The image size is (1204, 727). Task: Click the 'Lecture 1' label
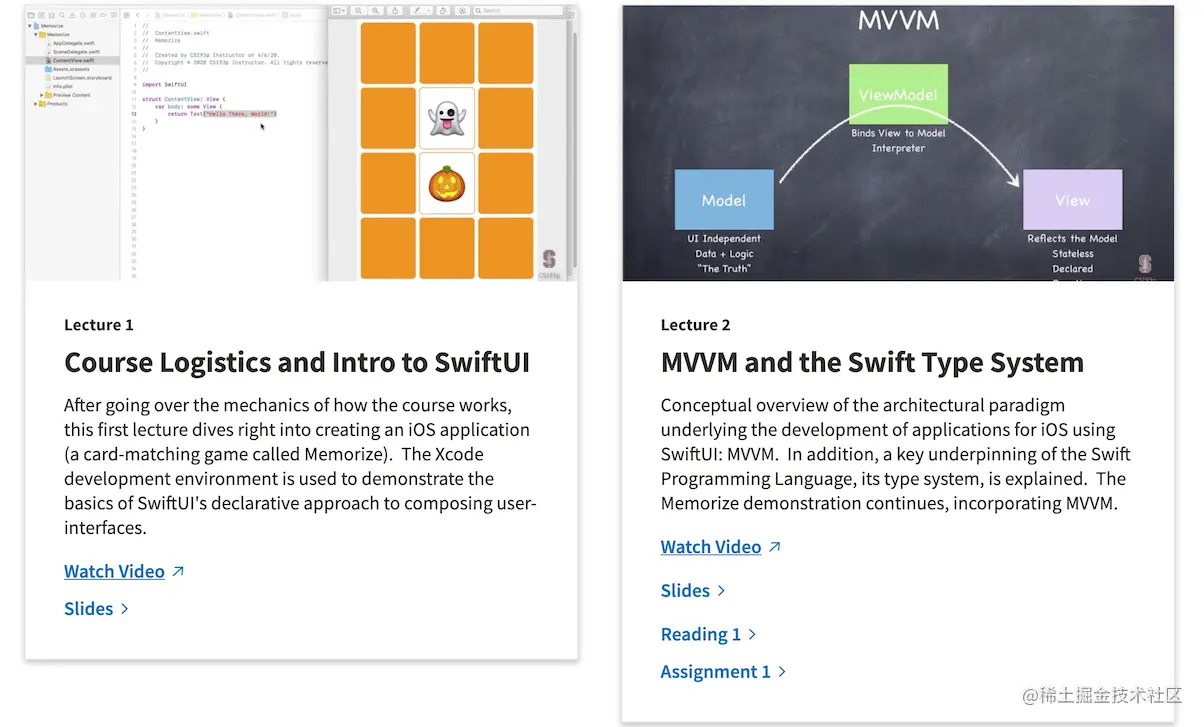click(98, 325)
